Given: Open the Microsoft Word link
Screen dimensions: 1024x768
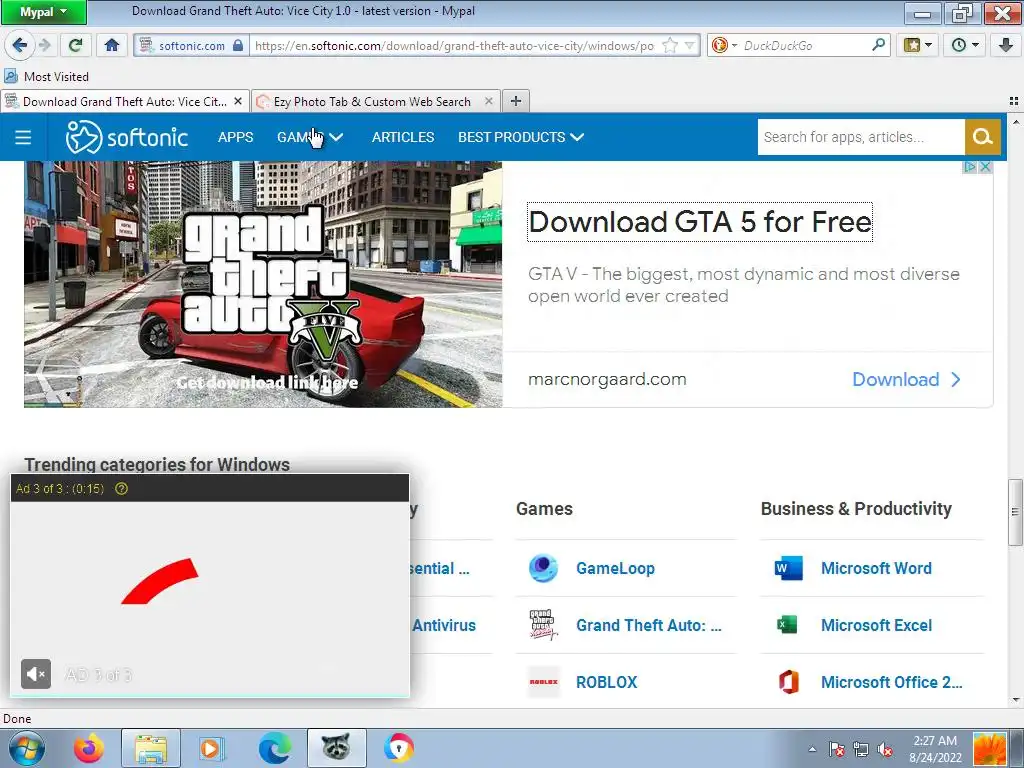Looking at the screenshot, I should [876, 568].
